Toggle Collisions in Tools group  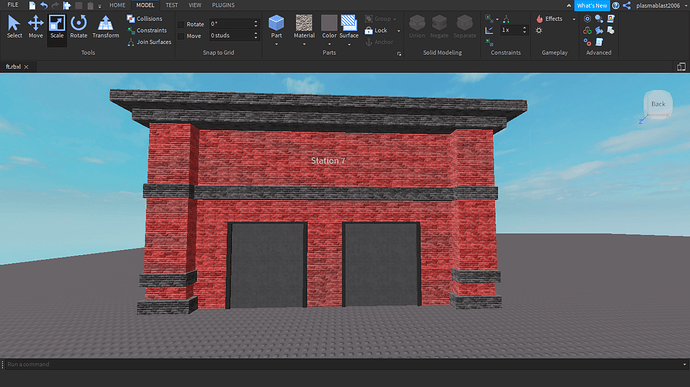pos(144,19)
